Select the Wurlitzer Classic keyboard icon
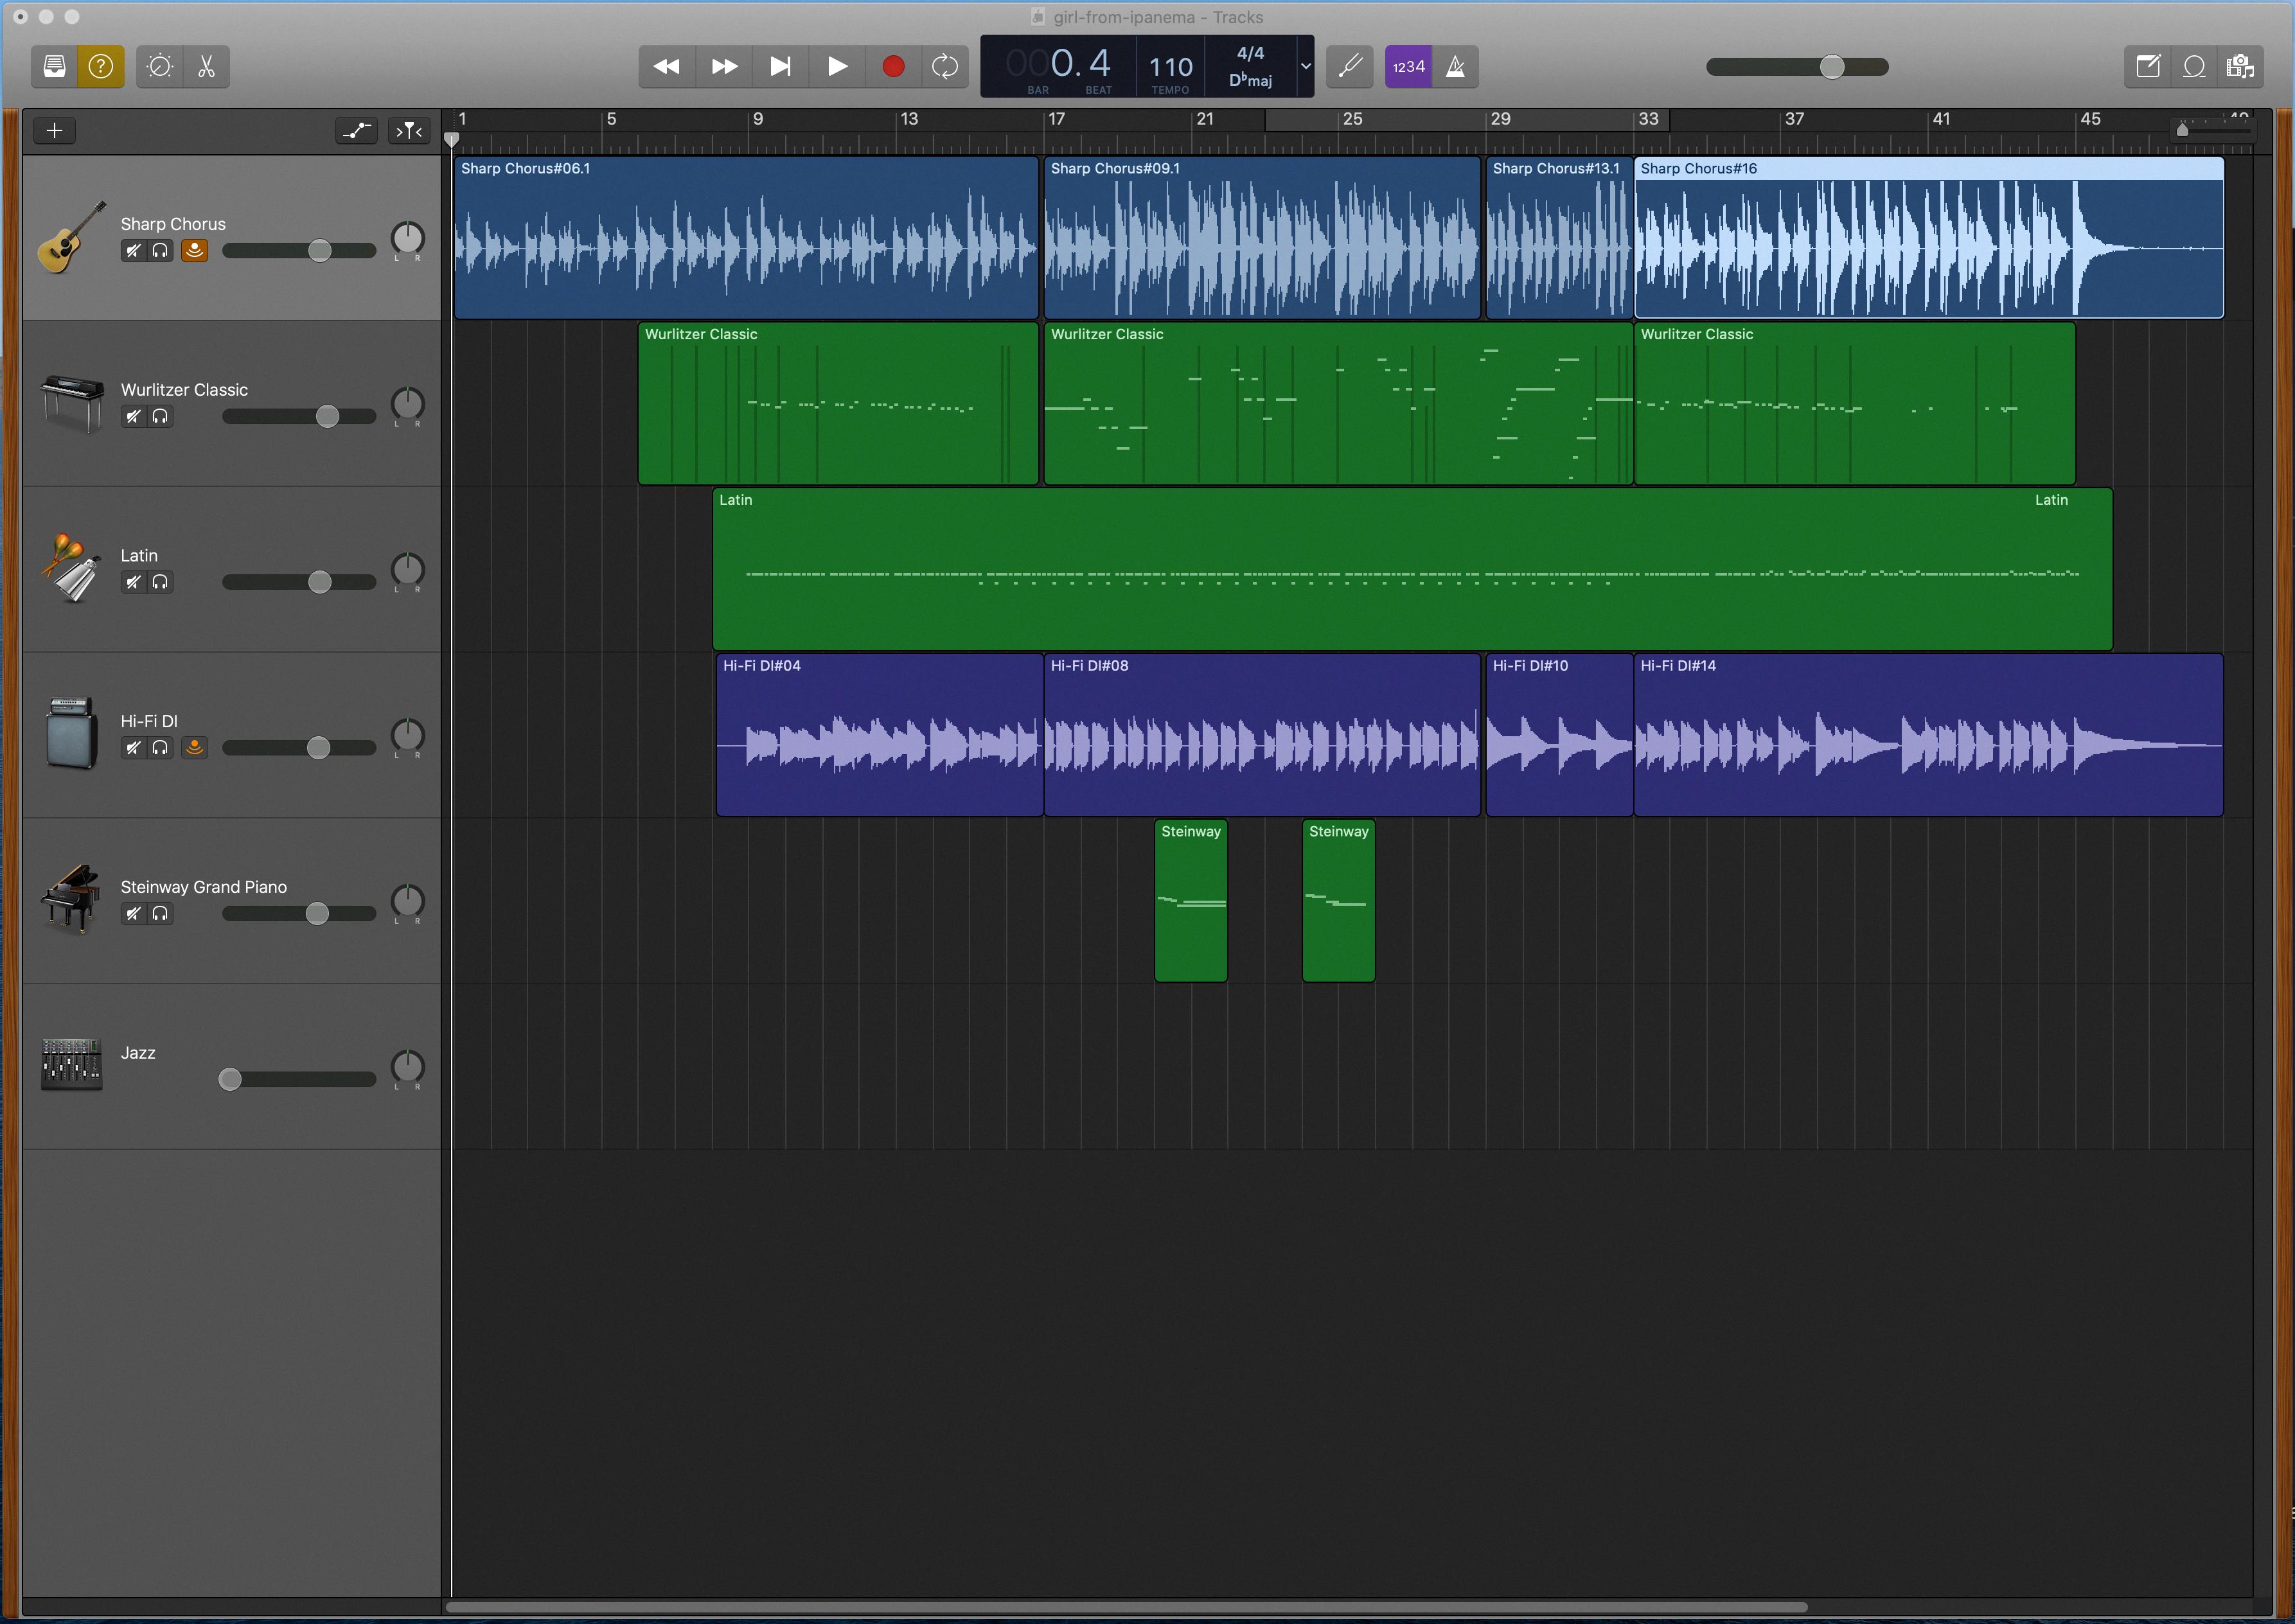The image size is (2295, 1624). pos(72,403)
